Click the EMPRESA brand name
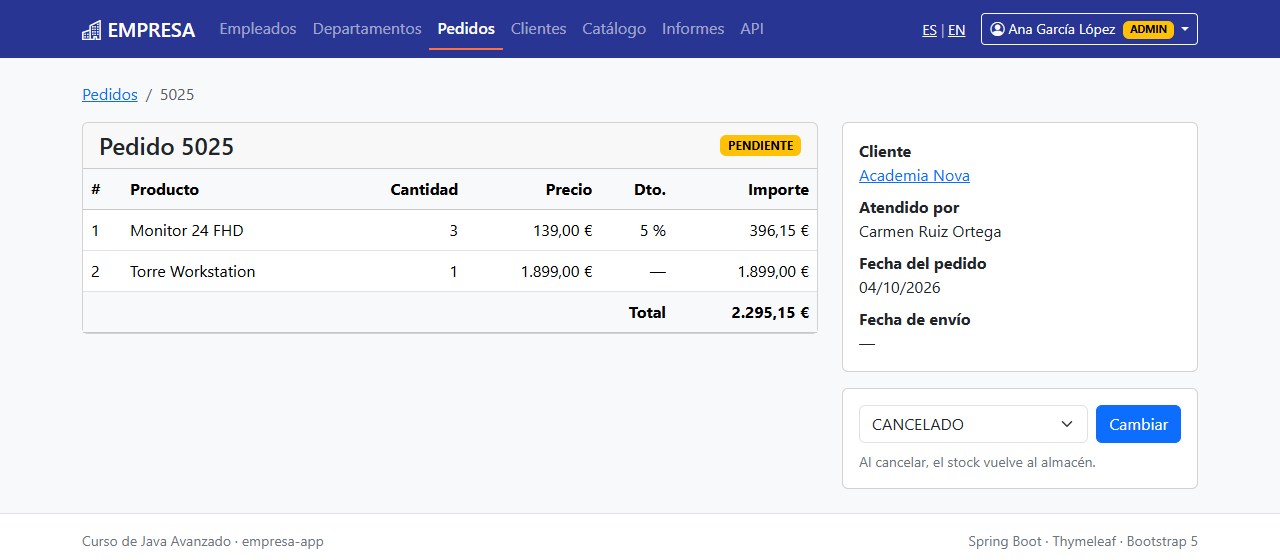The image size is (1280, 560). point(151,30)
